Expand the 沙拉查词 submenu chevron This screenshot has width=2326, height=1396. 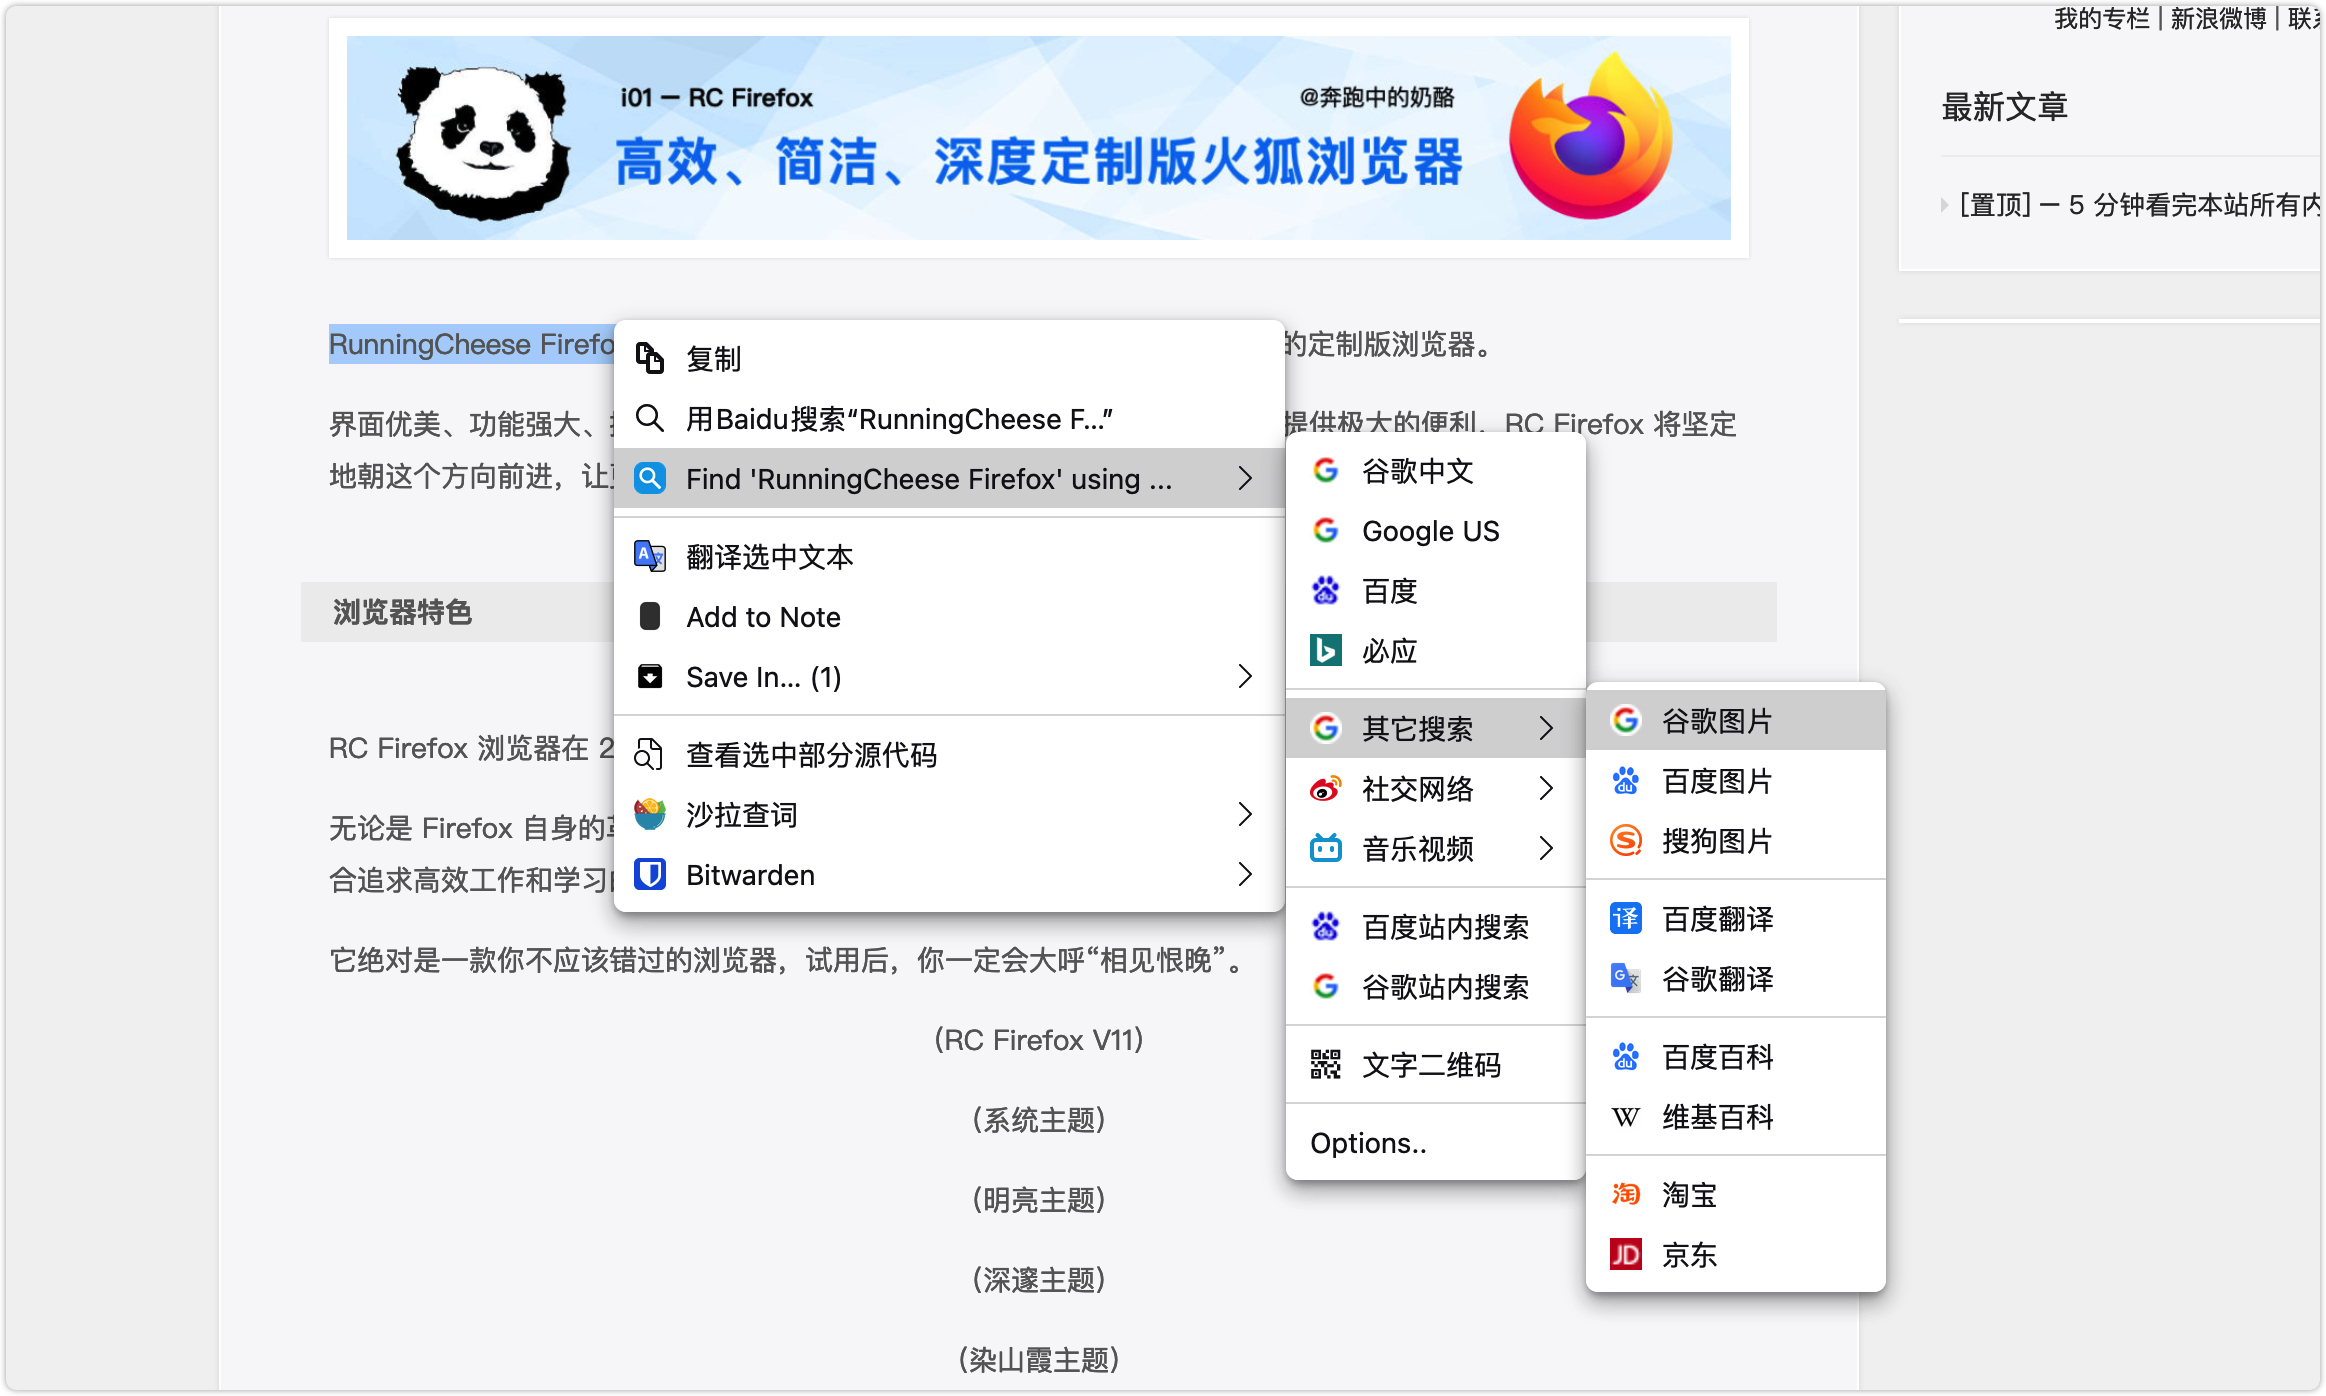(1245, 815)
